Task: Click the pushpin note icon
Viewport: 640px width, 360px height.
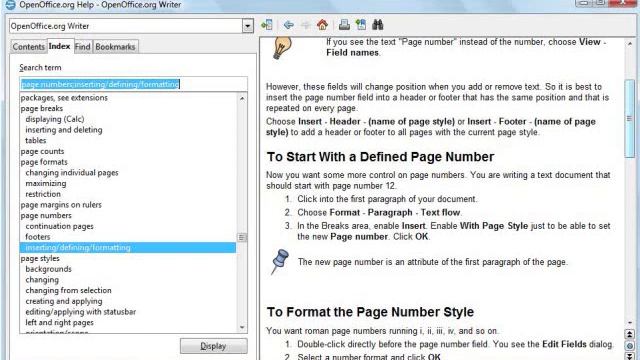Action: click(x=280, y=261)
